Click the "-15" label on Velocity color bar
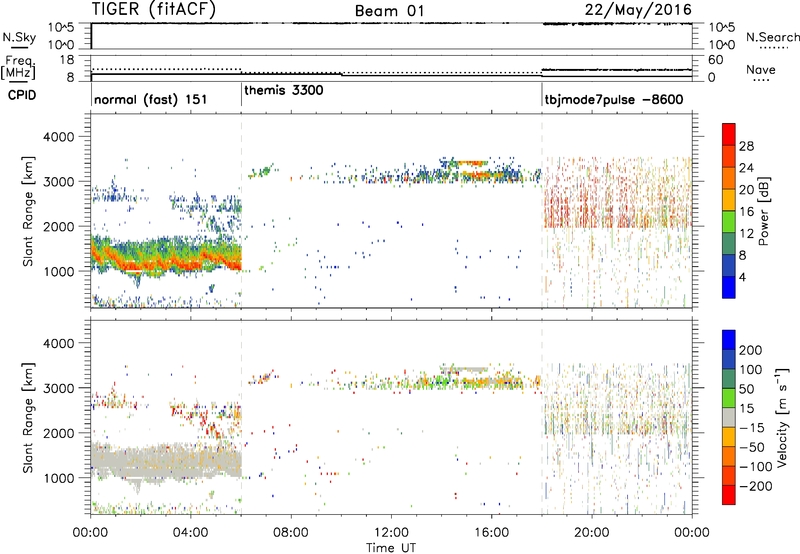 click(752, 427)
